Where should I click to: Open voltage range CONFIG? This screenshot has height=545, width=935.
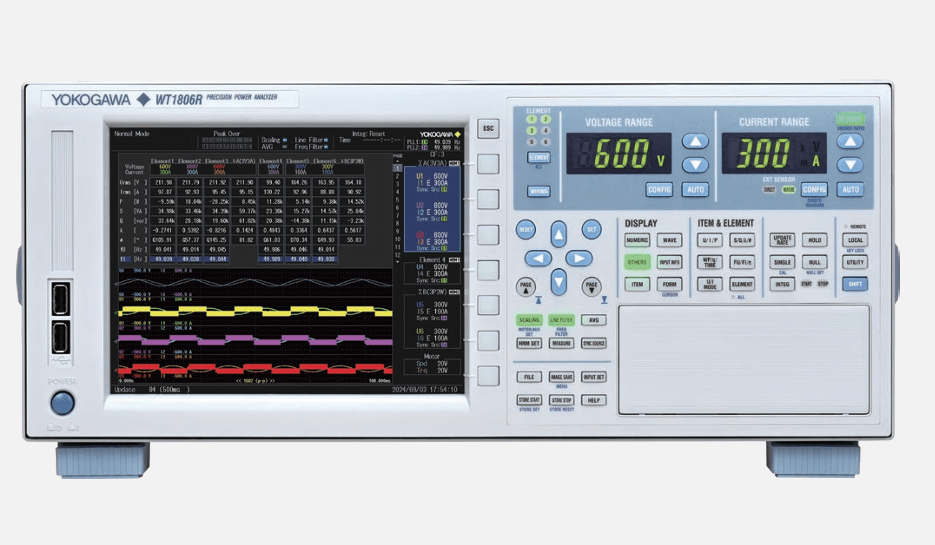(x=660, y=190)
